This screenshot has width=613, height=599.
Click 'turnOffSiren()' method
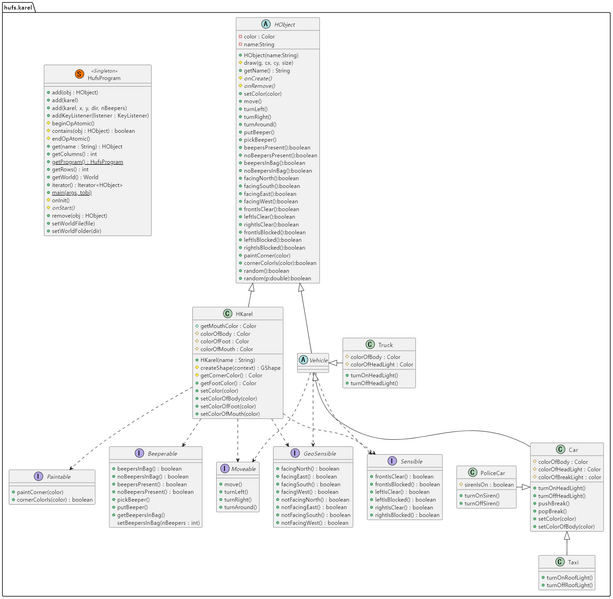tap(482, 503)
